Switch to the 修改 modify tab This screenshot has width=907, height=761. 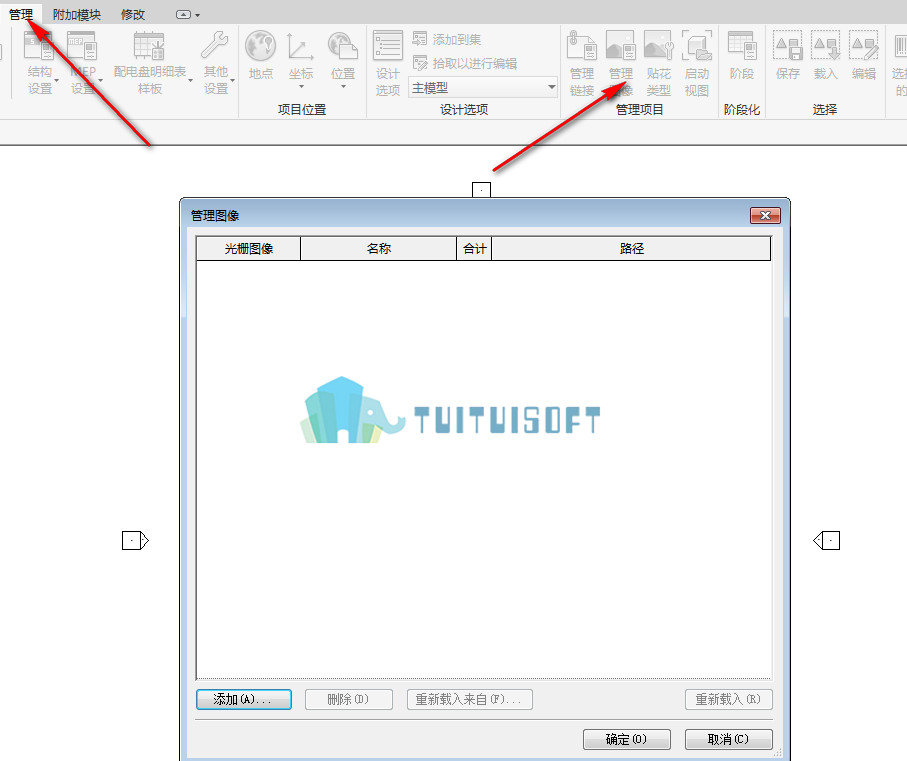(x=132, y=14)
